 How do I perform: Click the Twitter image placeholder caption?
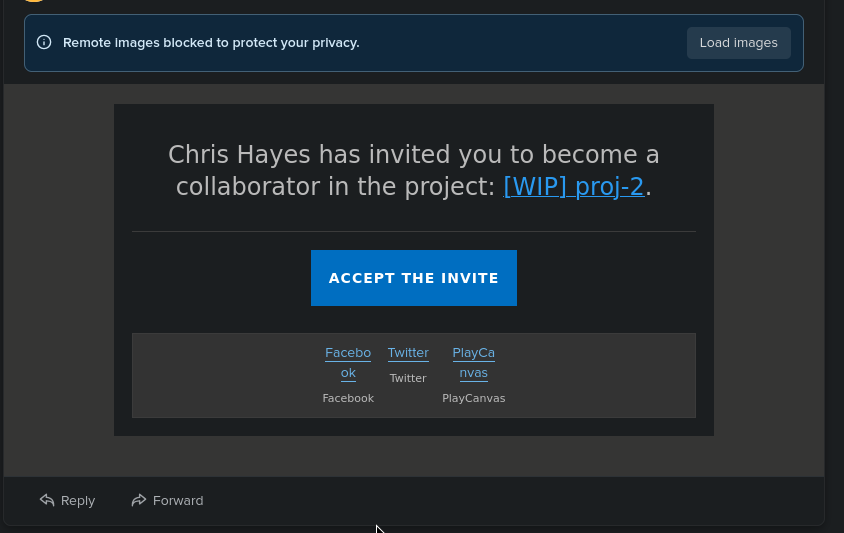(408, 378)
